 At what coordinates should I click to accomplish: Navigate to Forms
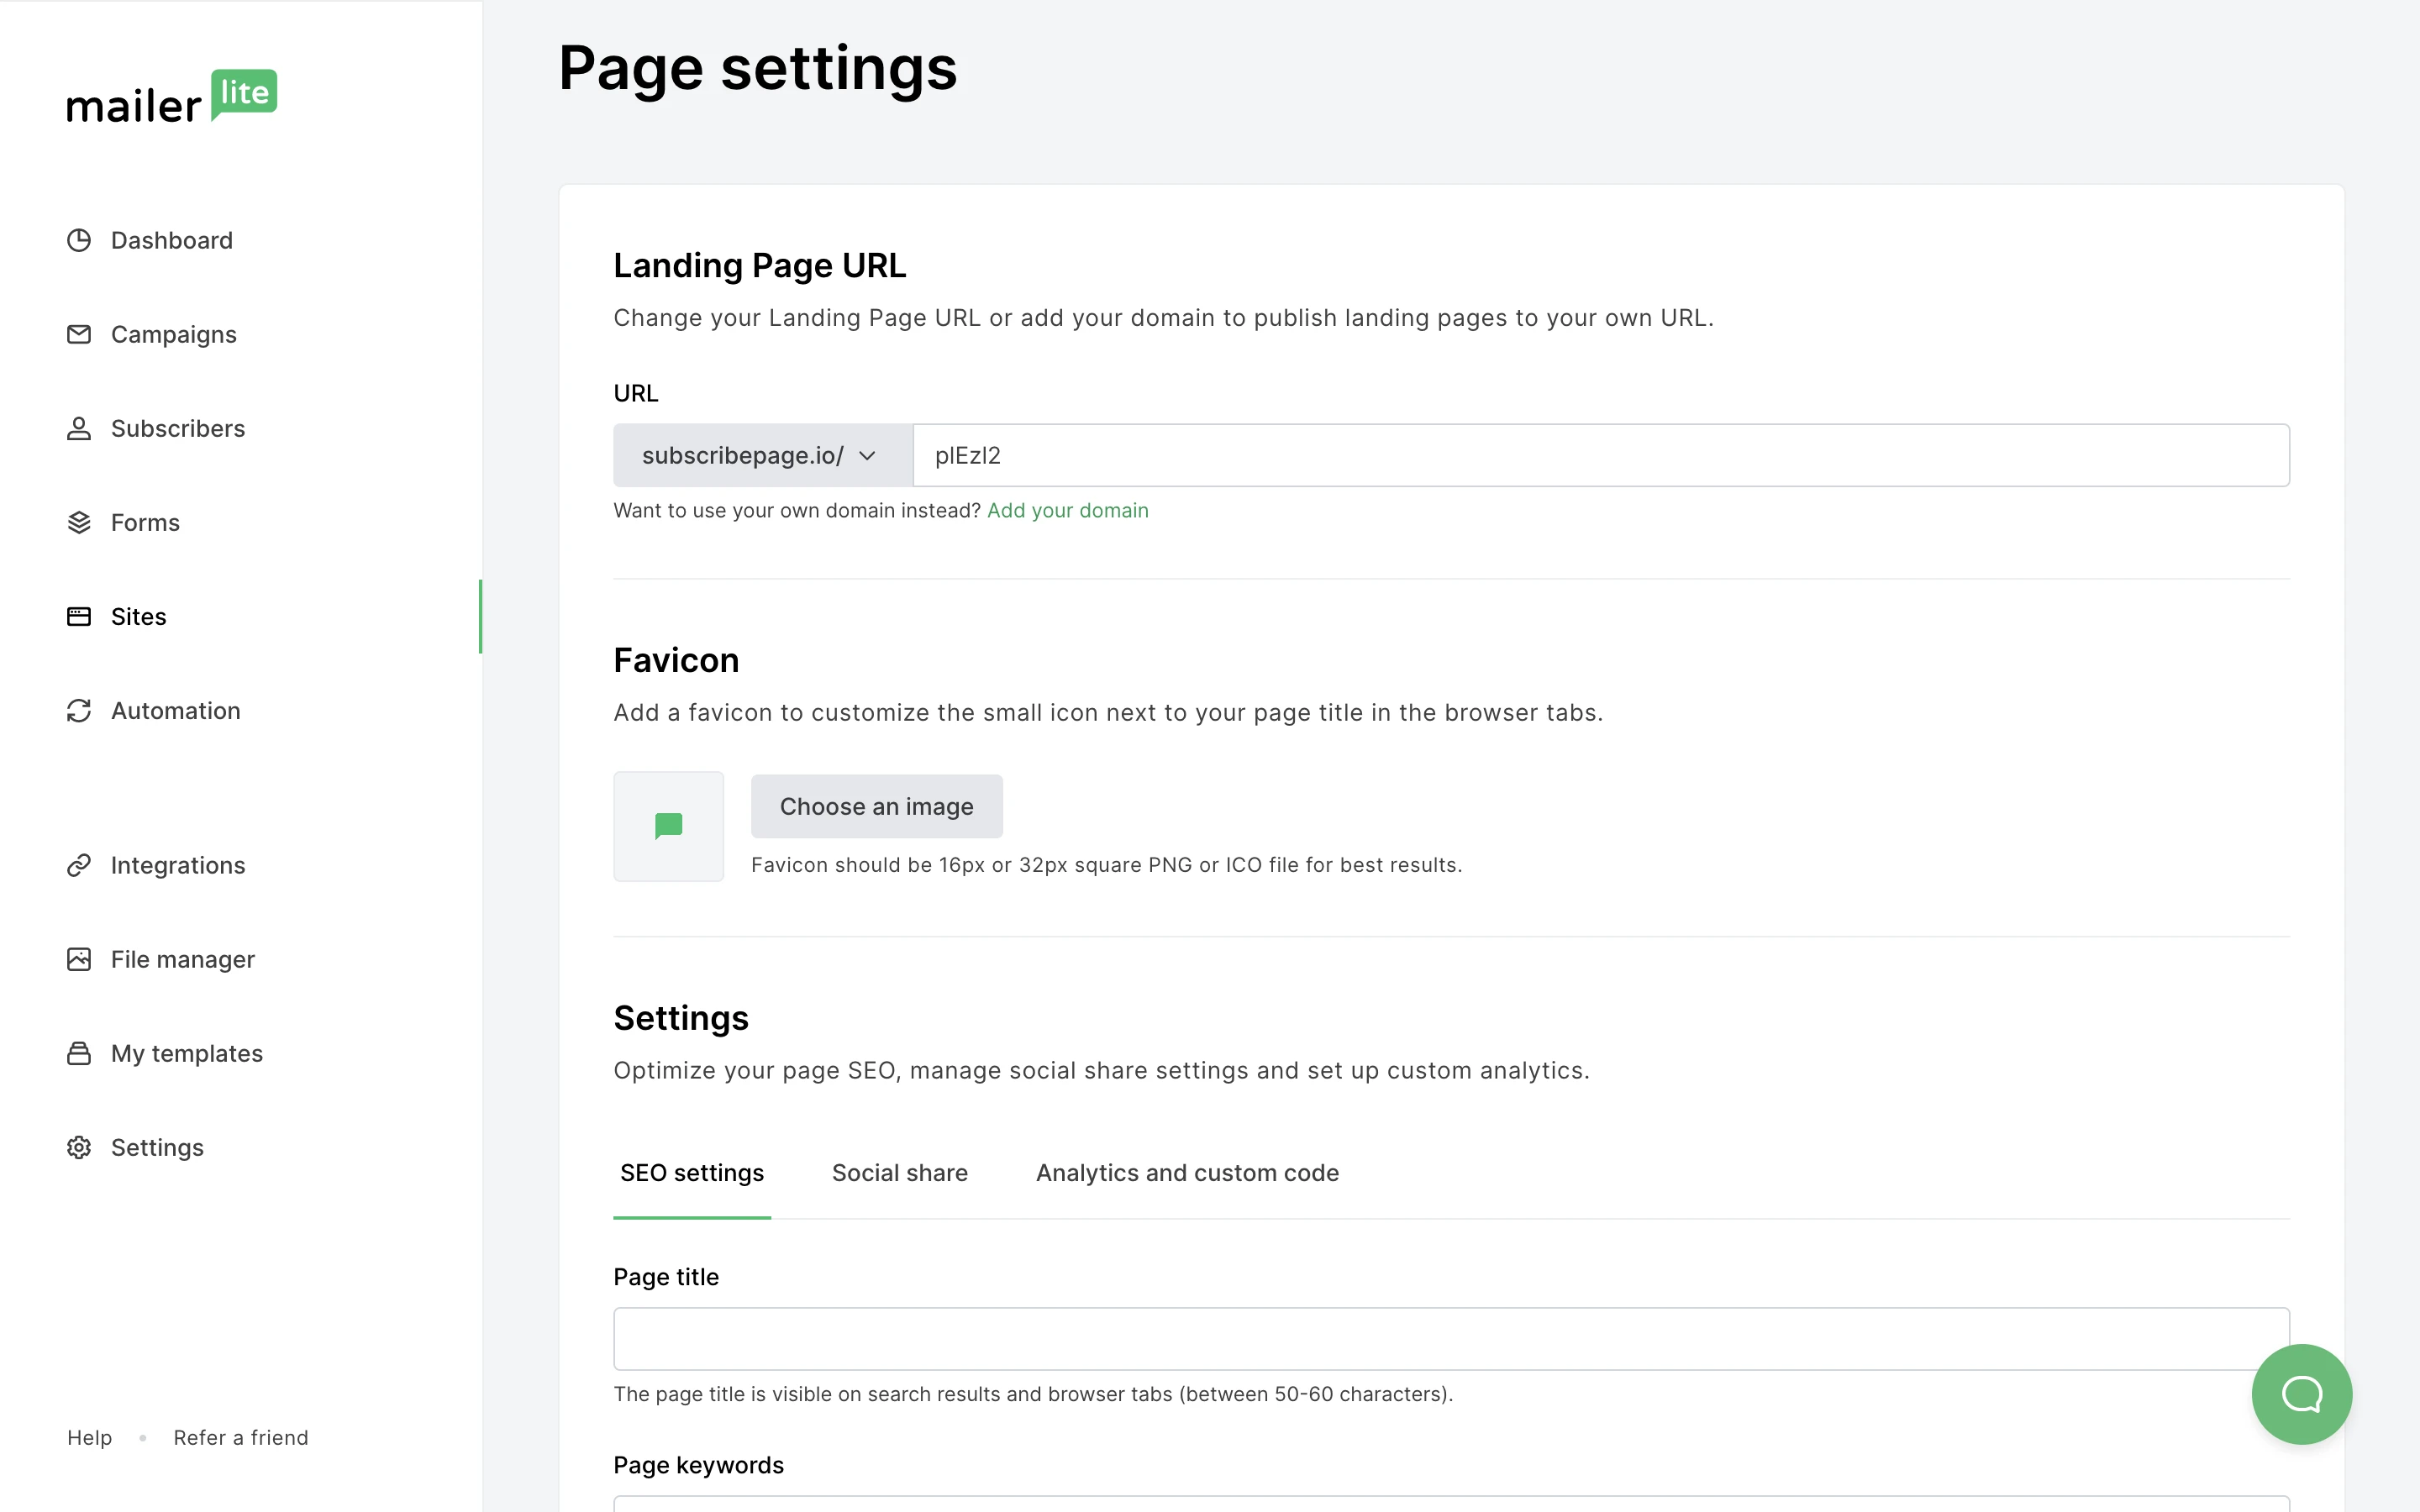click(x=145, y=522)
